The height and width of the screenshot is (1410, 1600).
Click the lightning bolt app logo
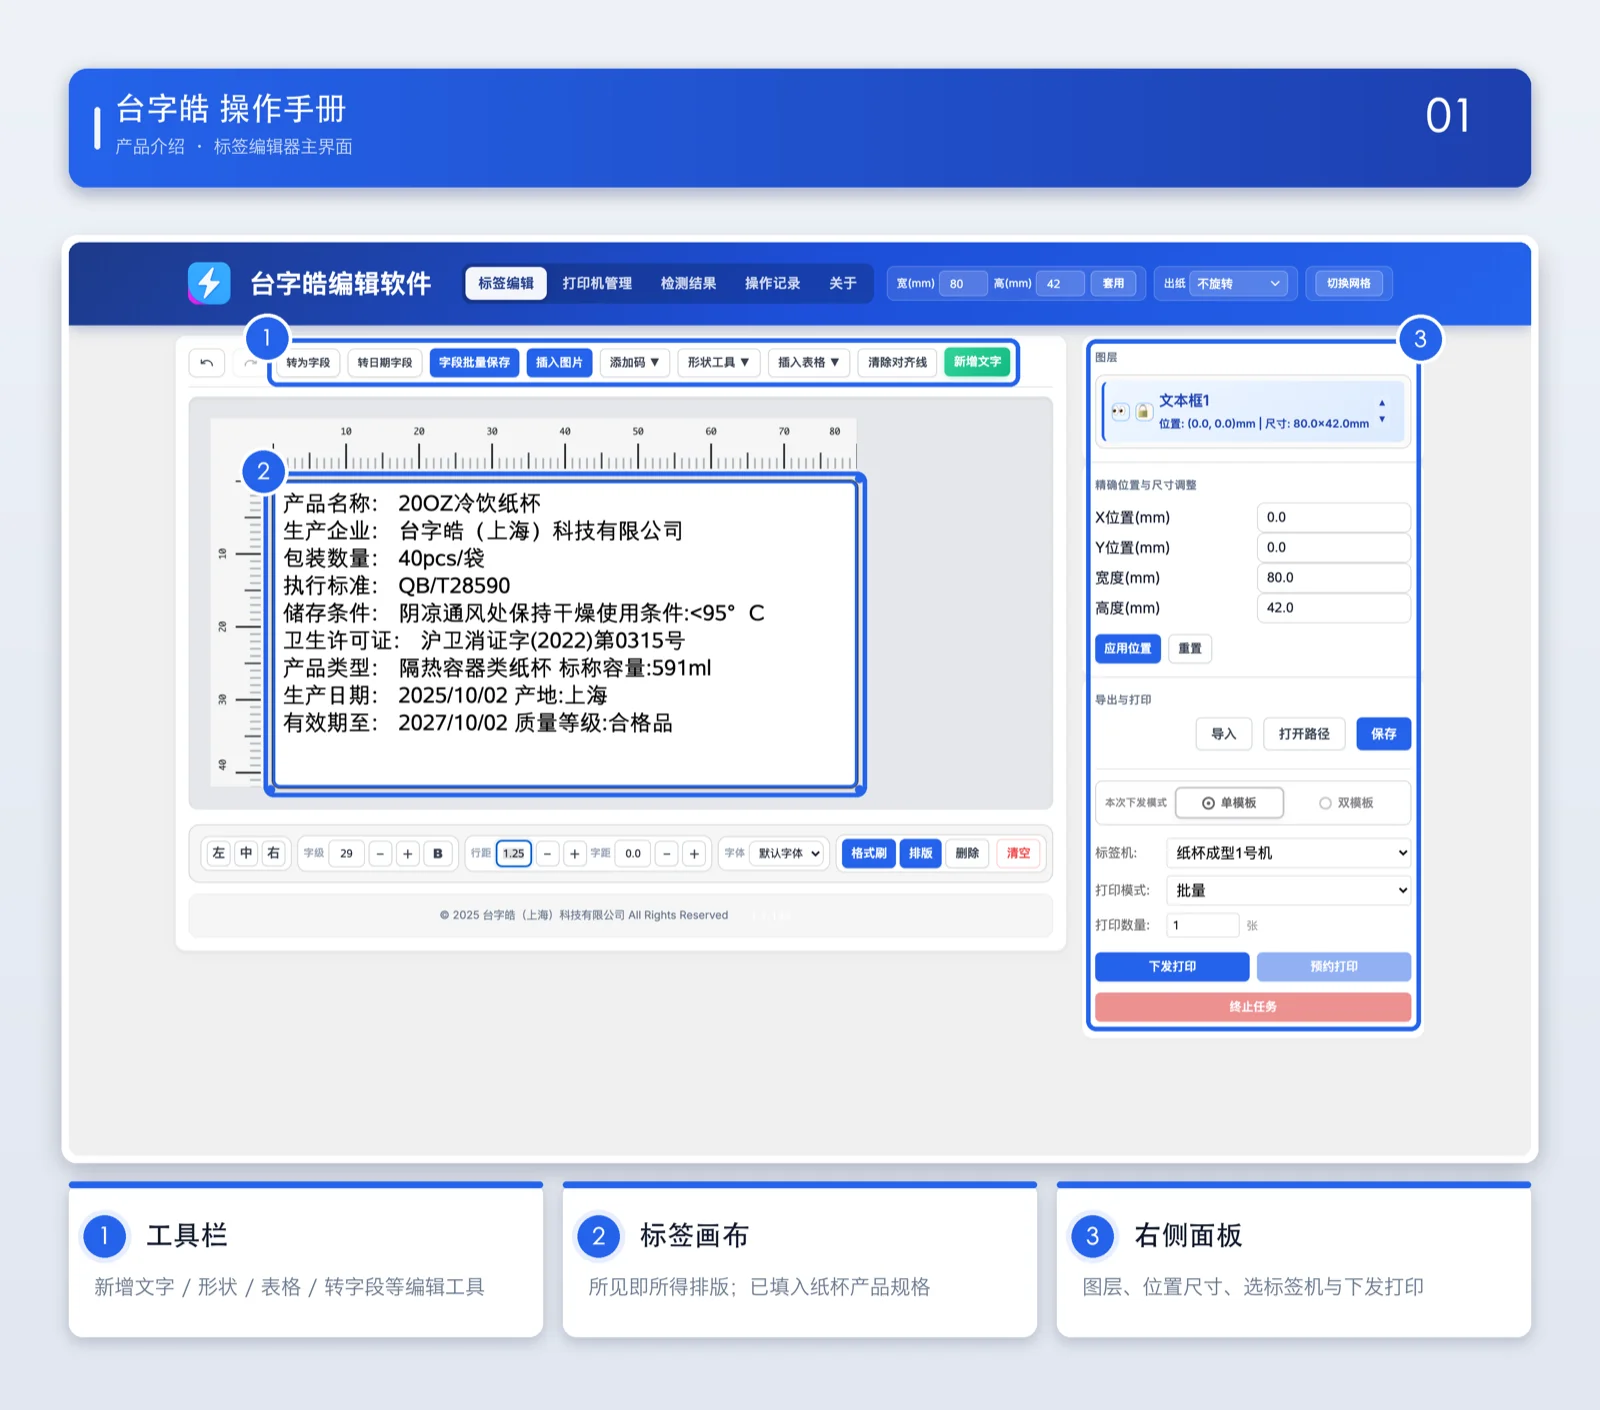209,284
